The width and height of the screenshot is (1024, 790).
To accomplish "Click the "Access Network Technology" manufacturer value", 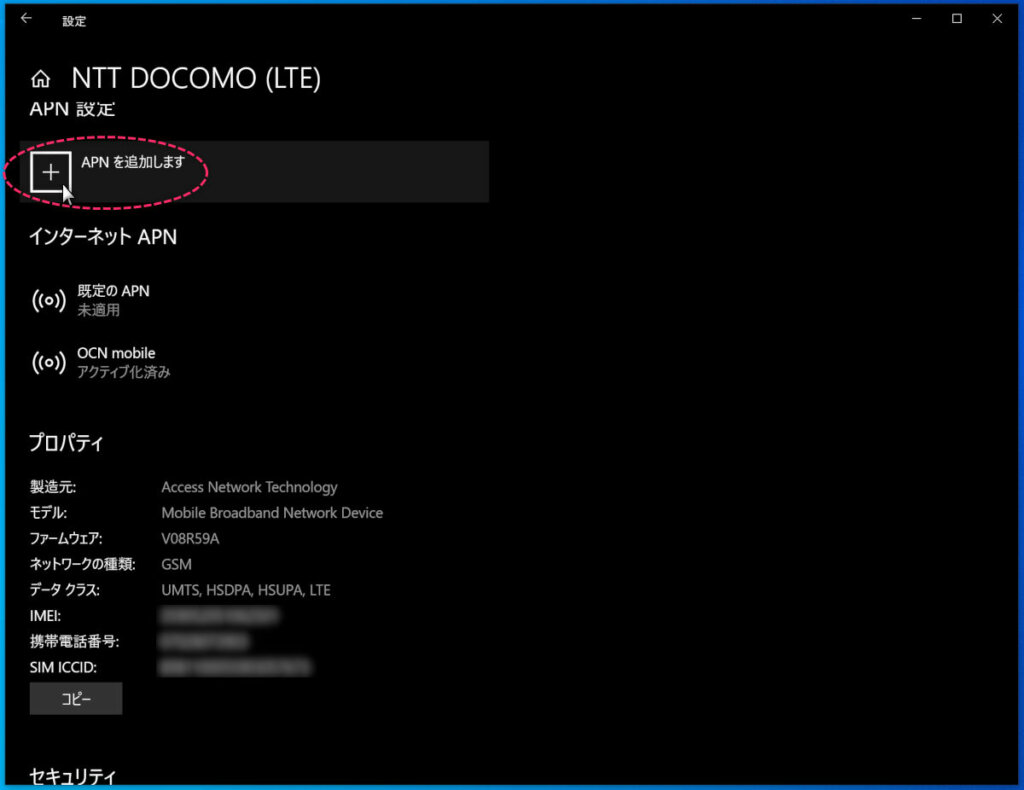I will point(249,488).
